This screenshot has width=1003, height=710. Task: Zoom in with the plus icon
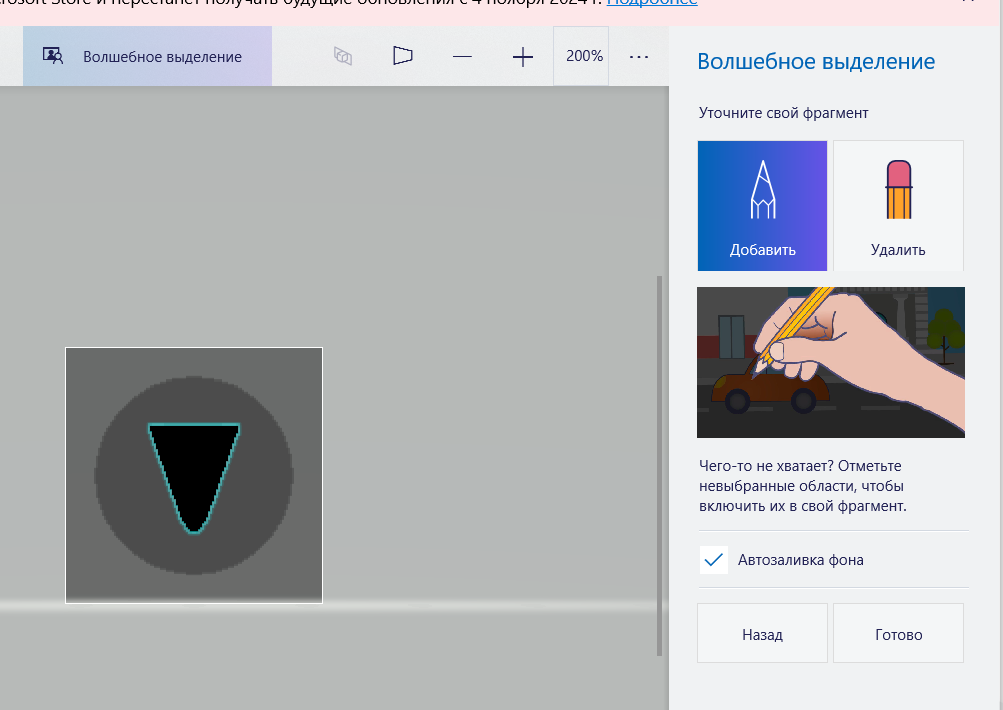[x=523, y=57]
